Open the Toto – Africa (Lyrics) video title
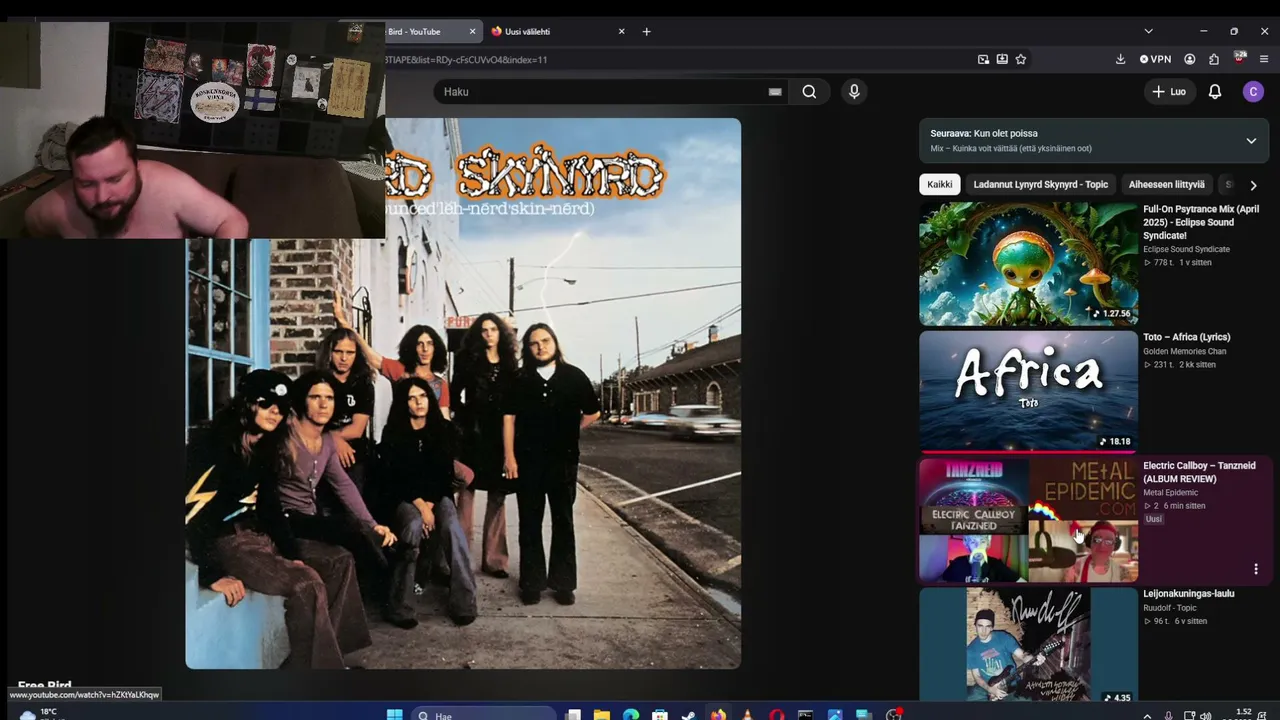The width and height of the screenshot is (1280, 720). (1187, 337)
